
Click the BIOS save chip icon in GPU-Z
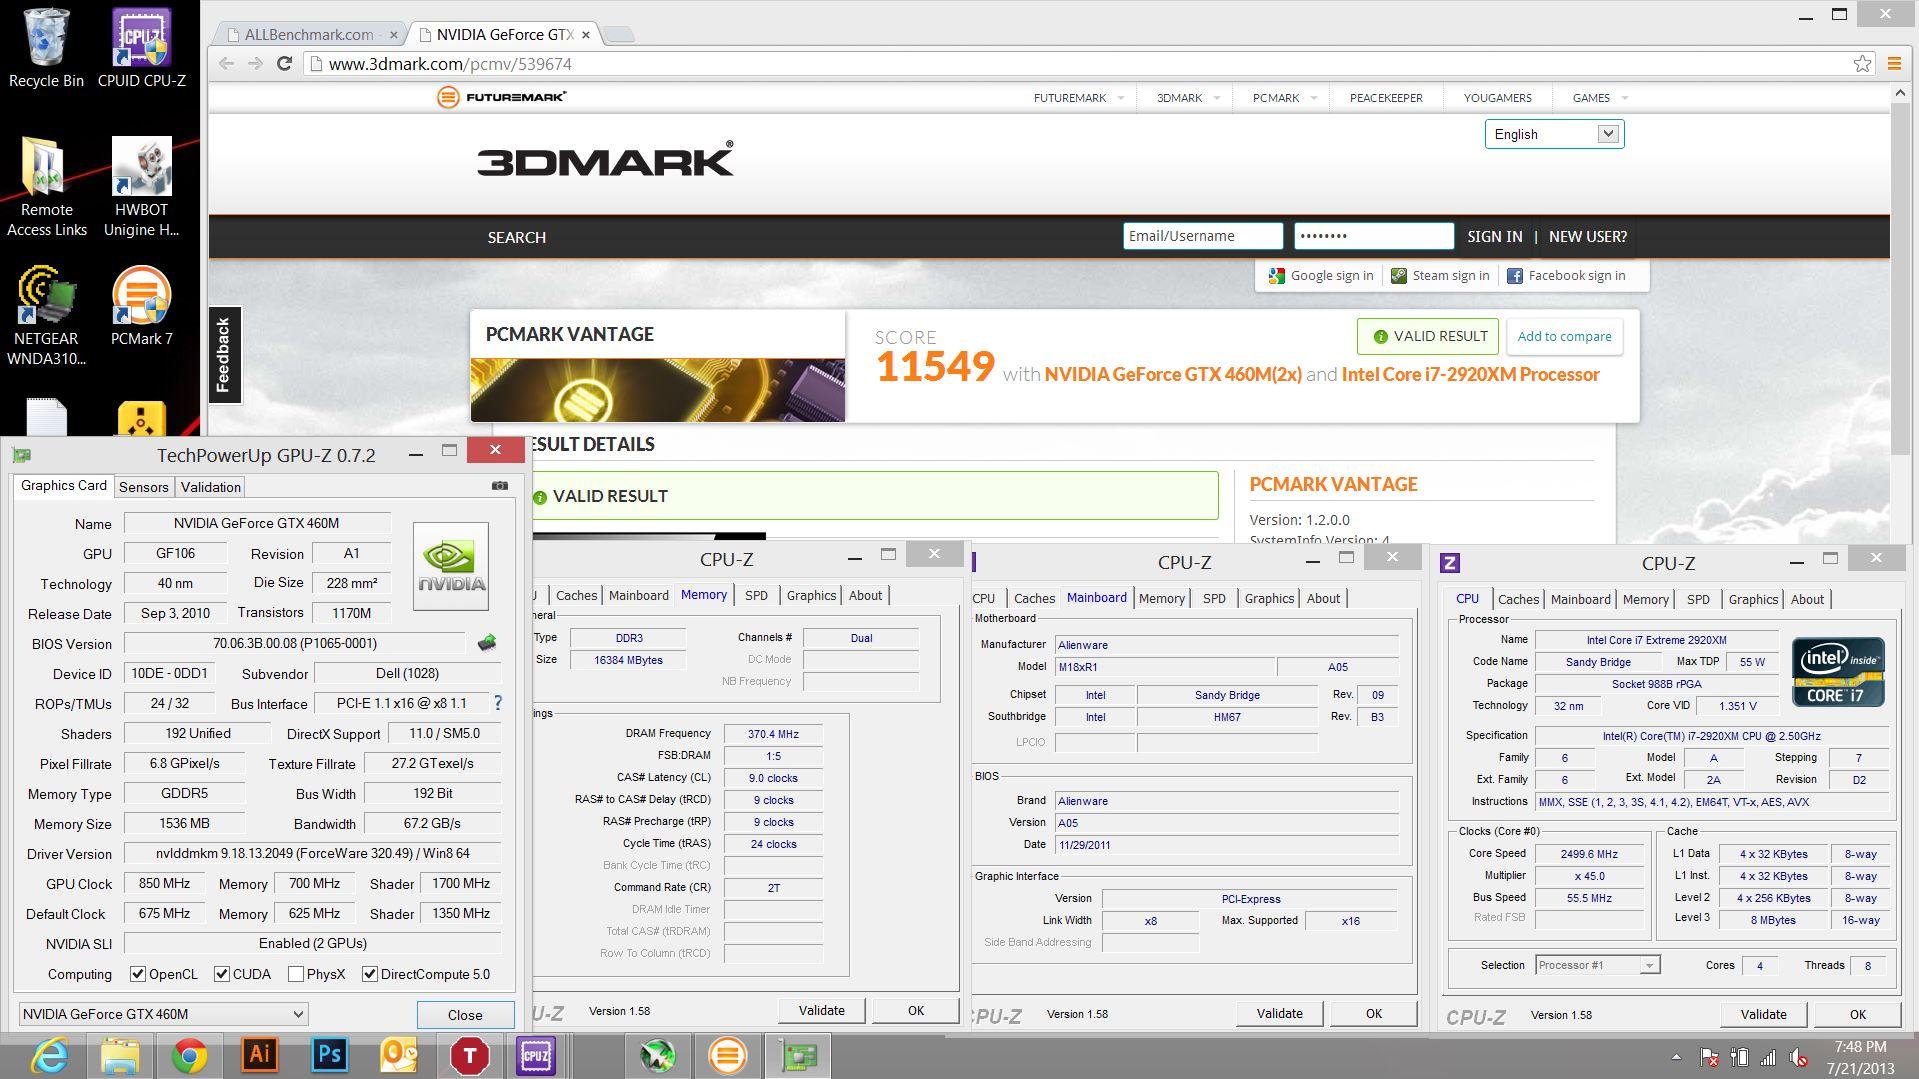point(487,643)
